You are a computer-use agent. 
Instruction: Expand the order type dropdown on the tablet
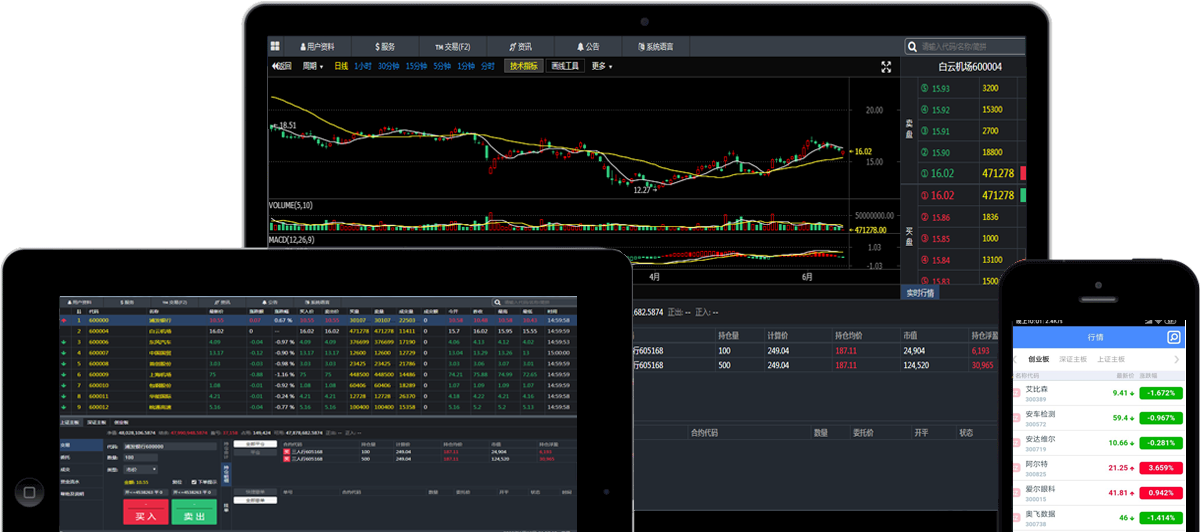pos(141,469)
